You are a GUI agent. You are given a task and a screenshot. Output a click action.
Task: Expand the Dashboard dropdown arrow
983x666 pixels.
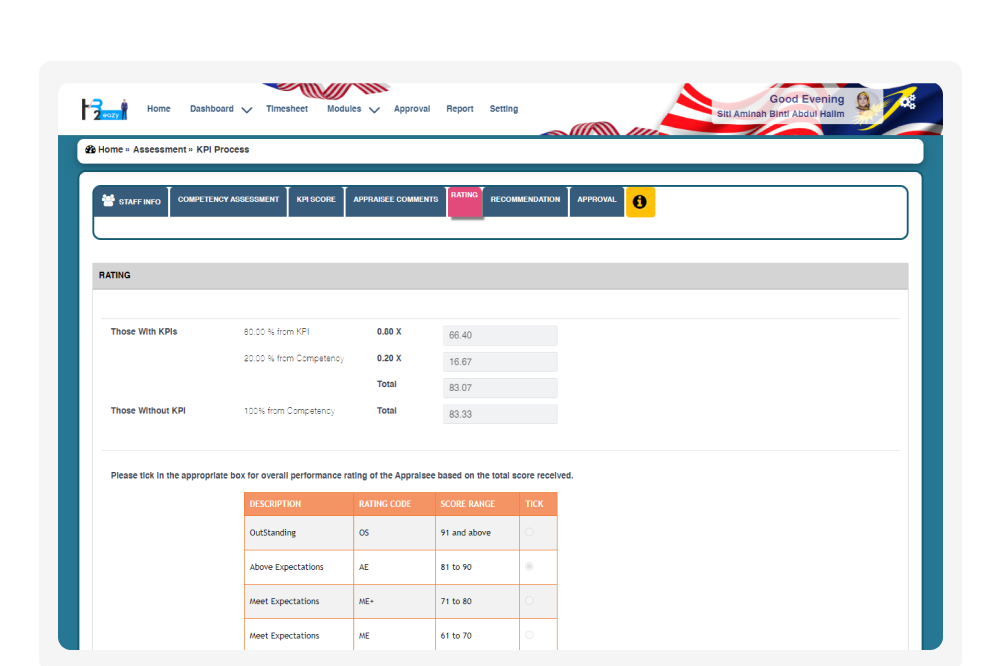point(246,110)
